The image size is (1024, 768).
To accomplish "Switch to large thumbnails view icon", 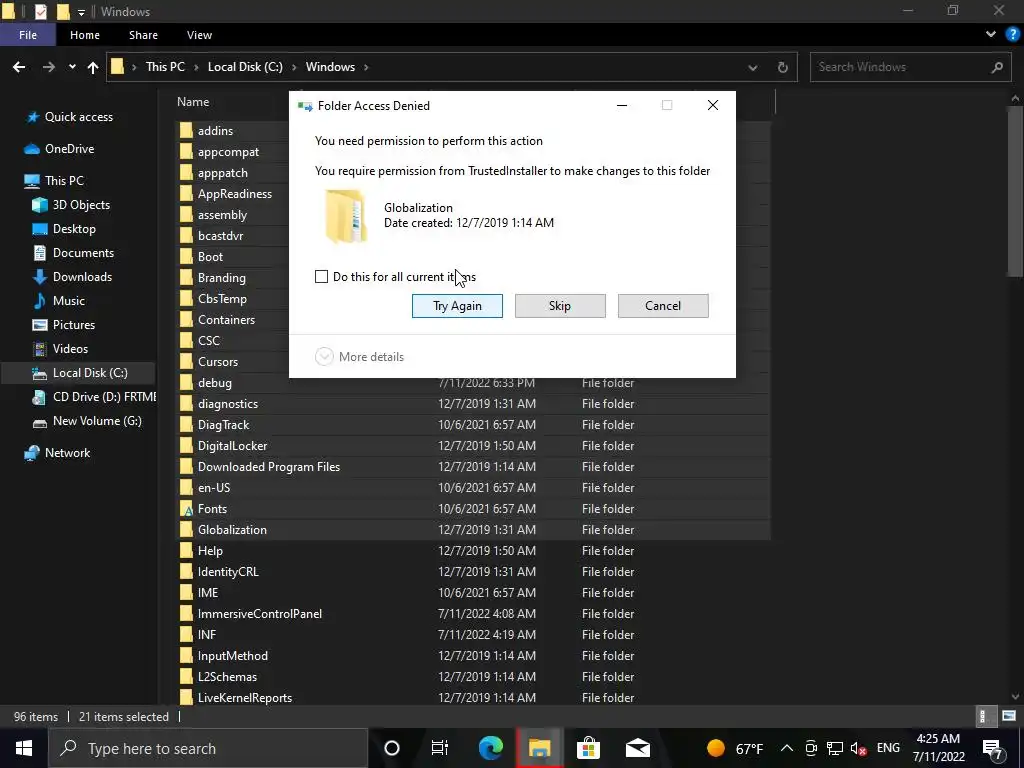I will pyautogui.click(x=1008, y=716).
